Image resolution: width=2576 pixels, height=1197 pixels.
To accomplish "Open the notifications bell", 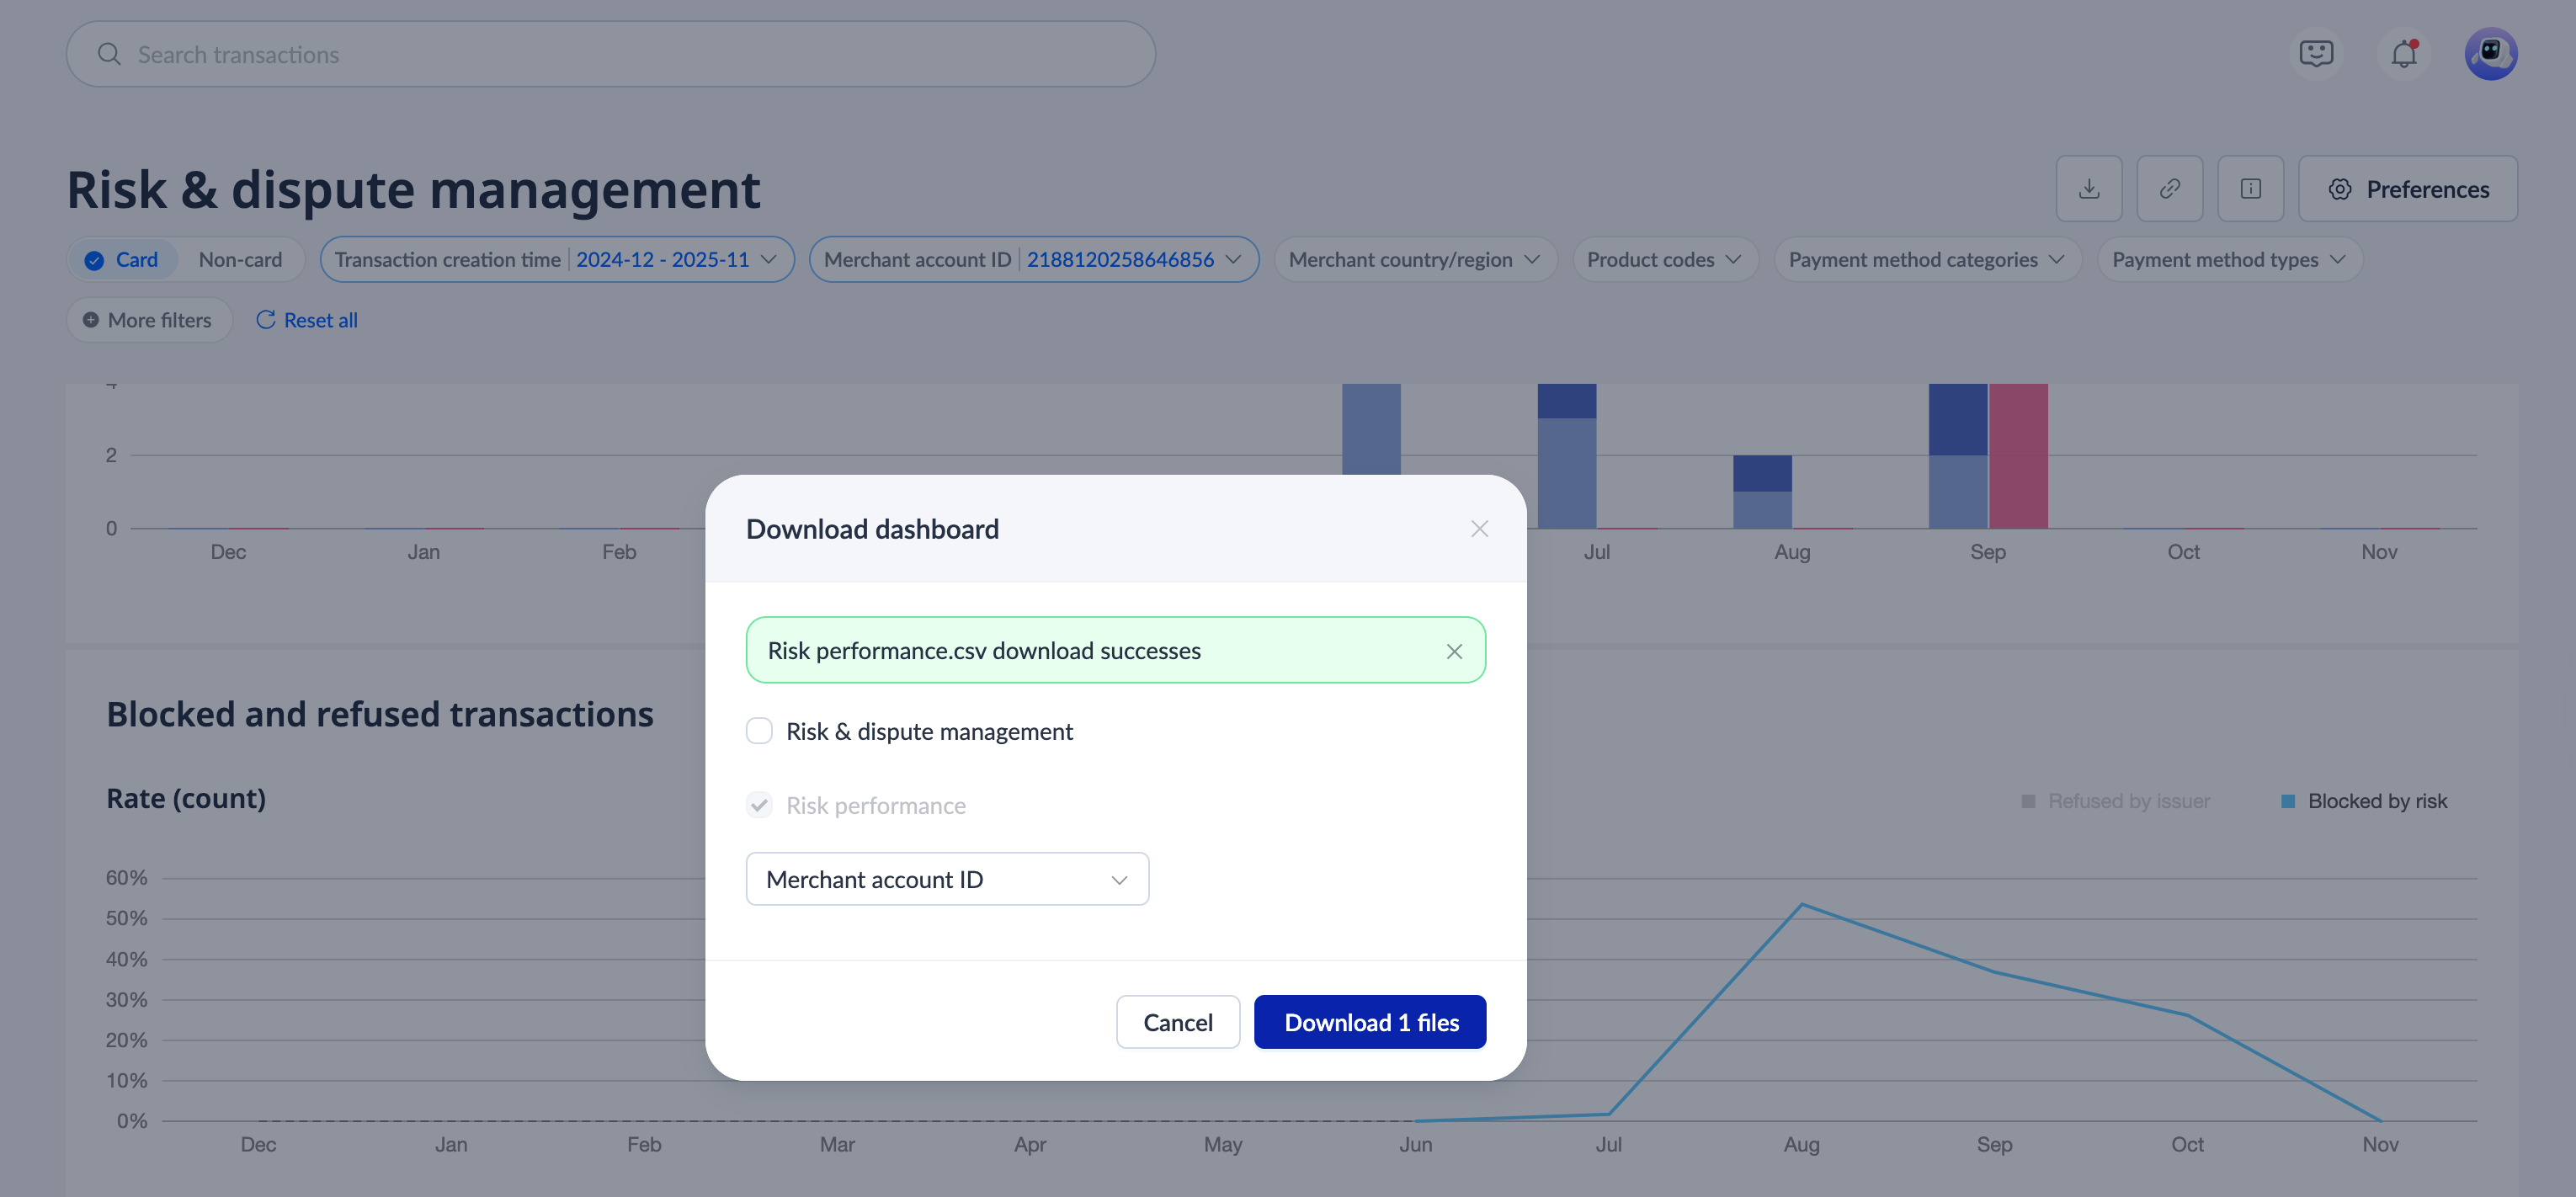I will point(2403,54).
